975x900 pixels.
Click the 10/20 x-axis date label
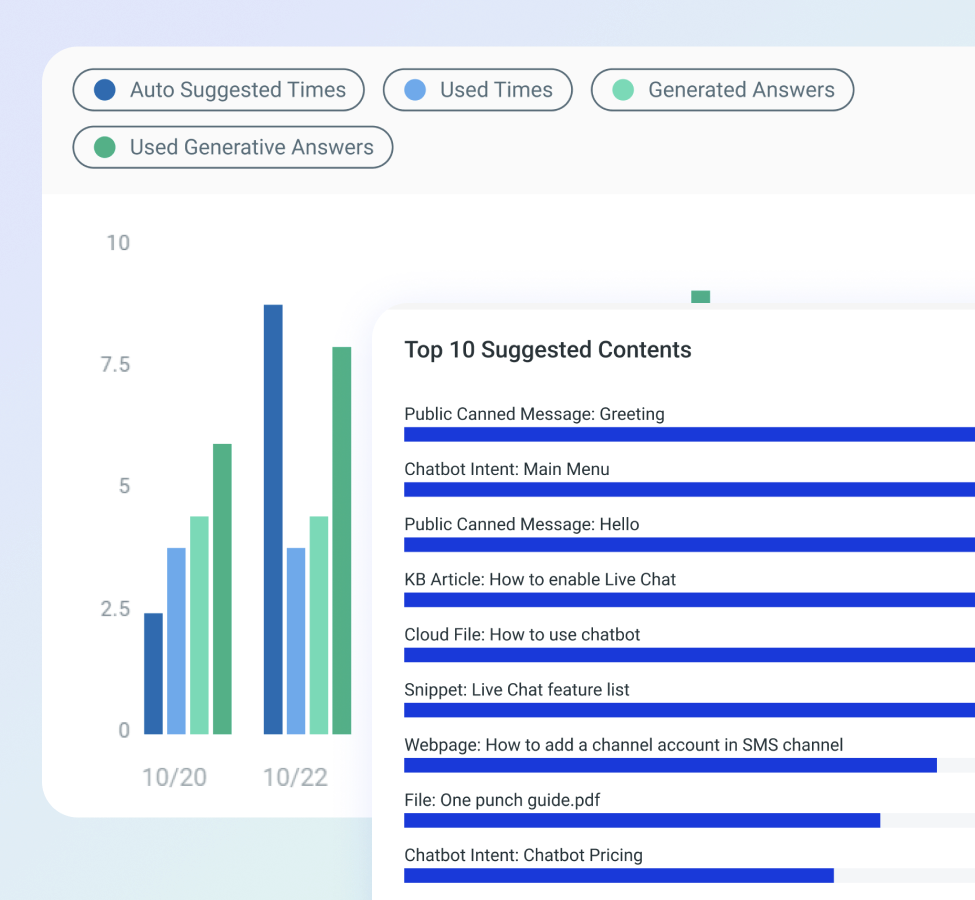(x=174, y=777)
